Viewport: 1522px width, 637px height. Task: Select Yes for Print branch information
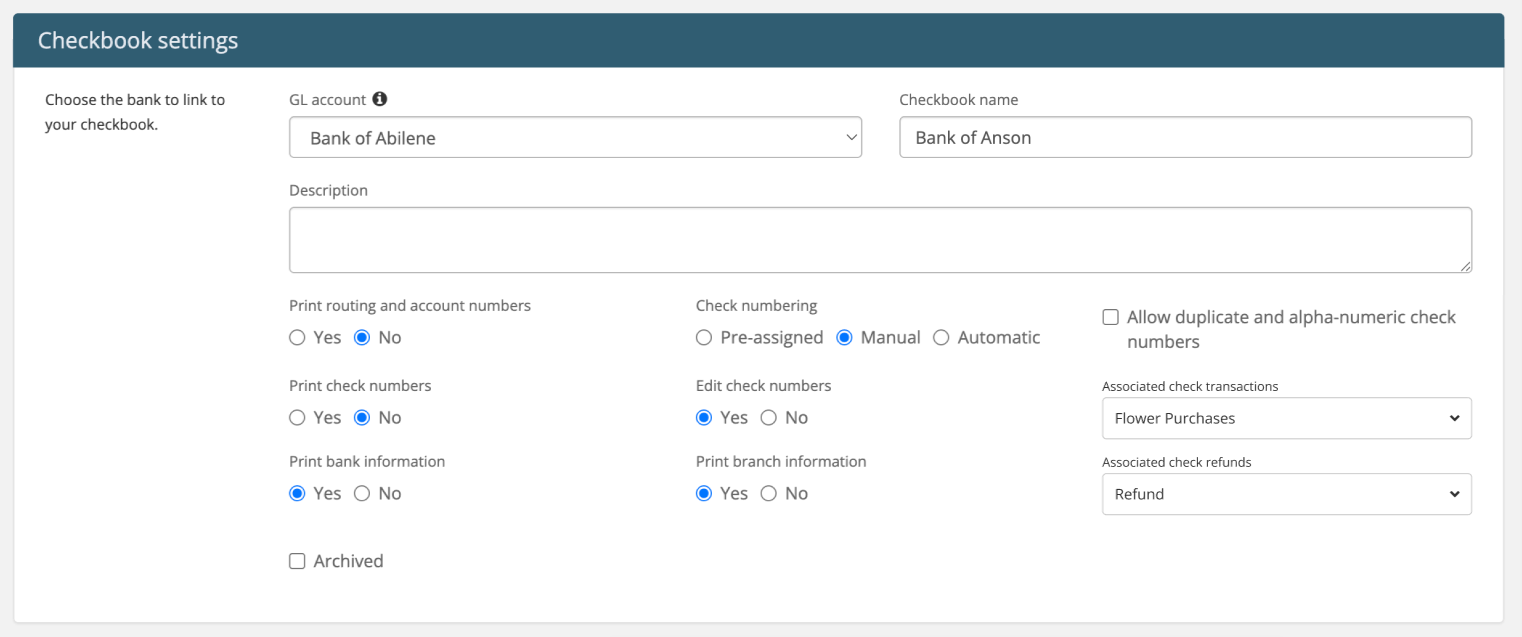[x=704, y=494]
